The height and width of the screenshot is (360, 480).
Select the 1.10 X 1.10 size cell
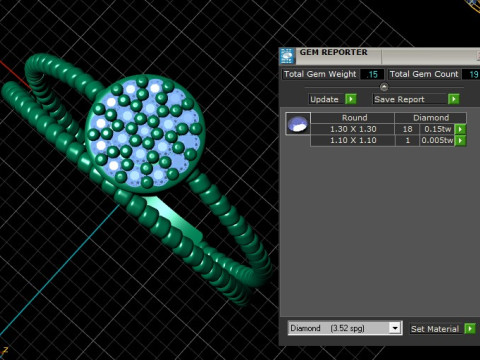pos(353,140)
